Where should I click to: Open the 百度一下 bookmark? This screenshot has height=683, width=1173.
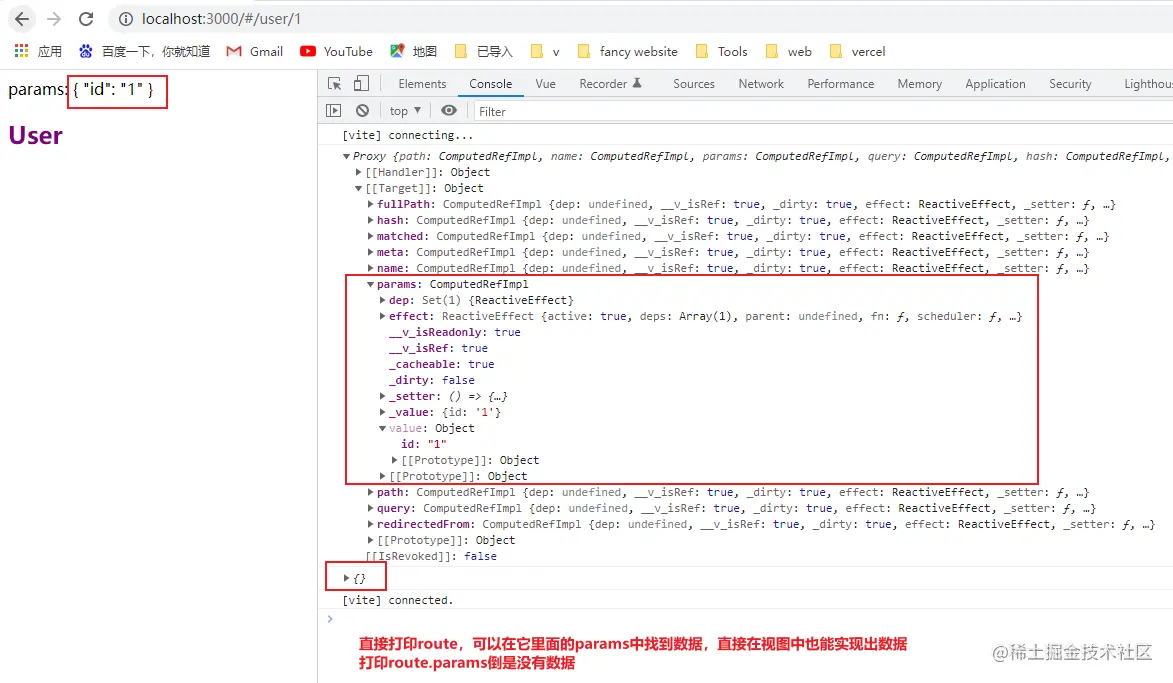145,51
